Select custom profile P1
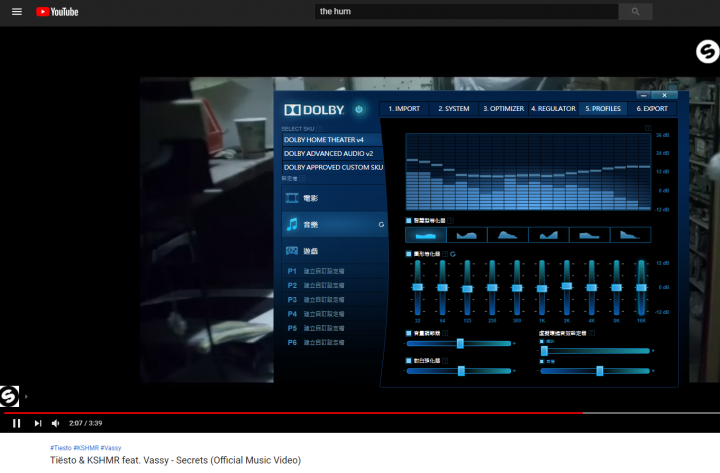Screen dimensions: 720x473 tap(334, 271)
